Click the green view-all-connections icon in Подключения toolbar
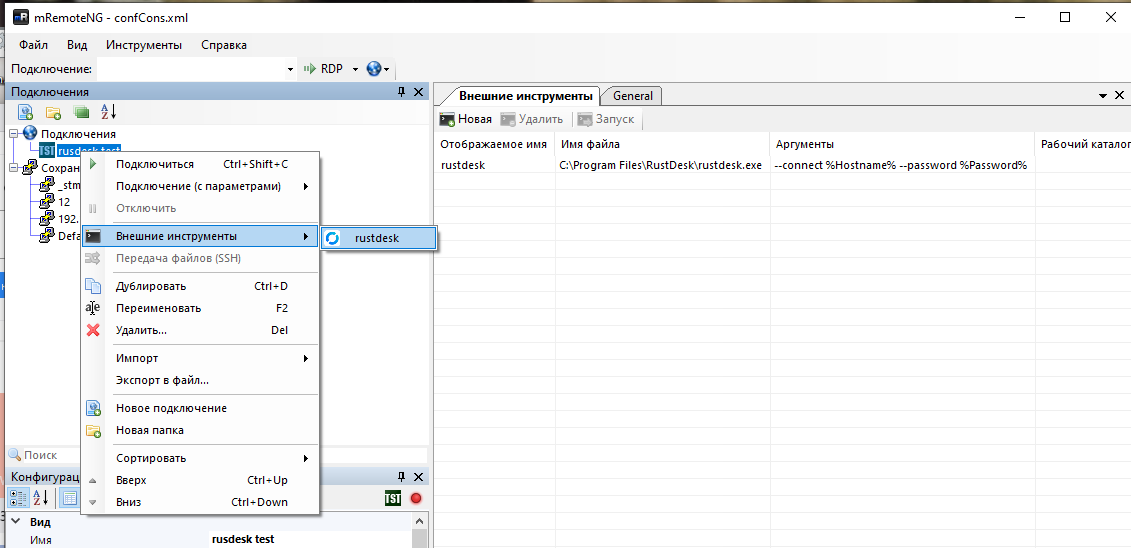 click(81, 112)
